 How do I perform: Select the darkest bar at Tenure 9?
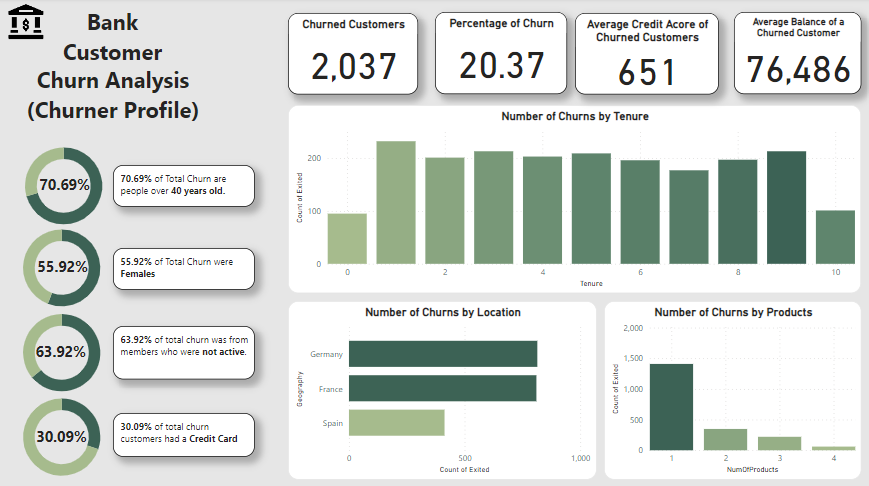pyautogui.click(x=786, y=208)
